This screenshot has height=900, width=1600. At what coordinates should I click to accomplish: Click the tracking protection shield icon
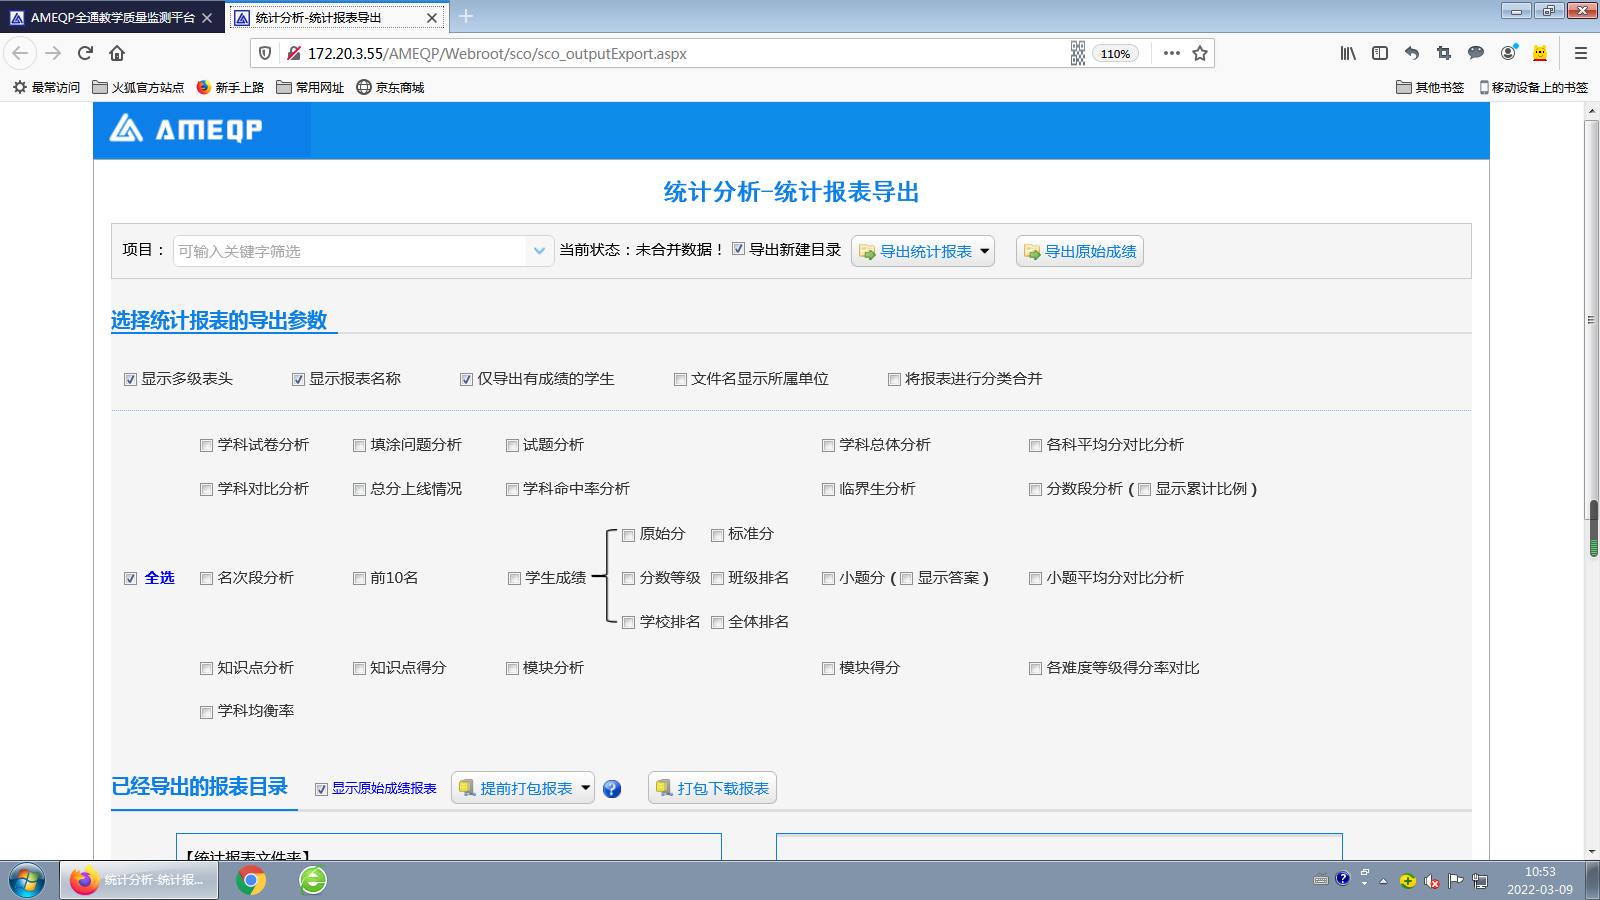265,53
